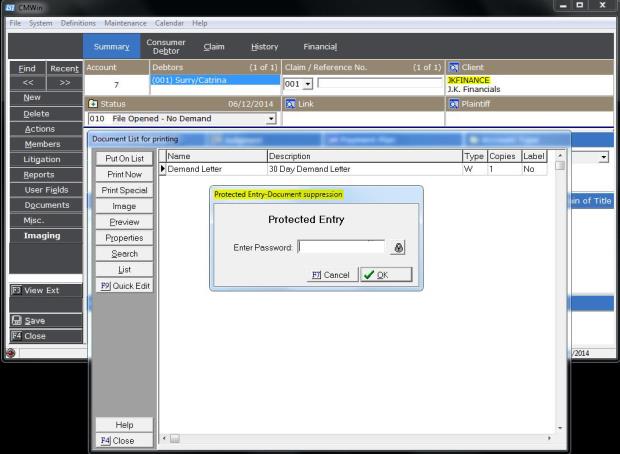Click the Print Now button
620x454 pixels.
124,174
